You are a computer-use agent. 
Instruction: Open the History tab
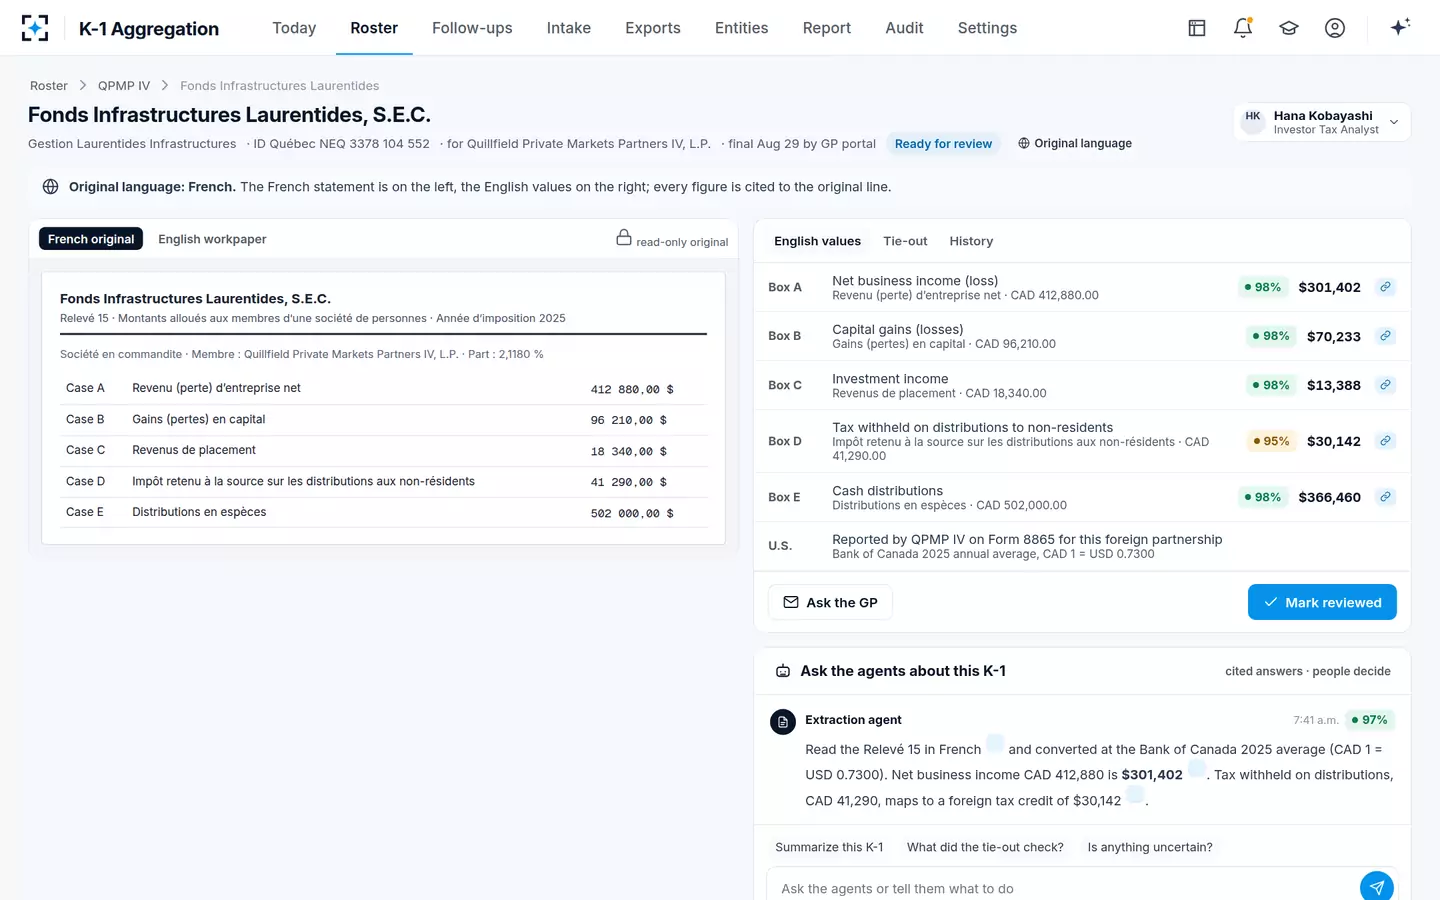coord(971,241)
